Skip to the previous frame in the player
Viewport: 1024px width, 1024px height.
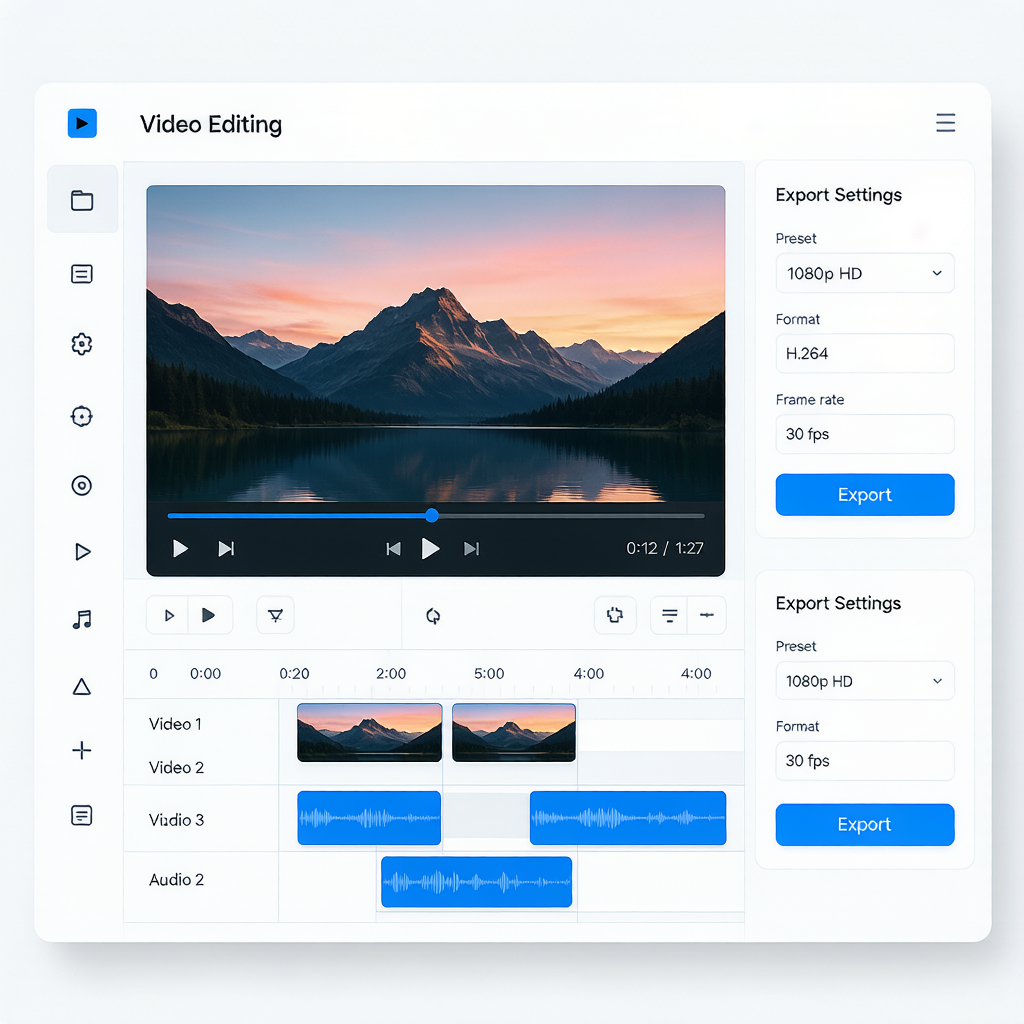tap(393, 549)
